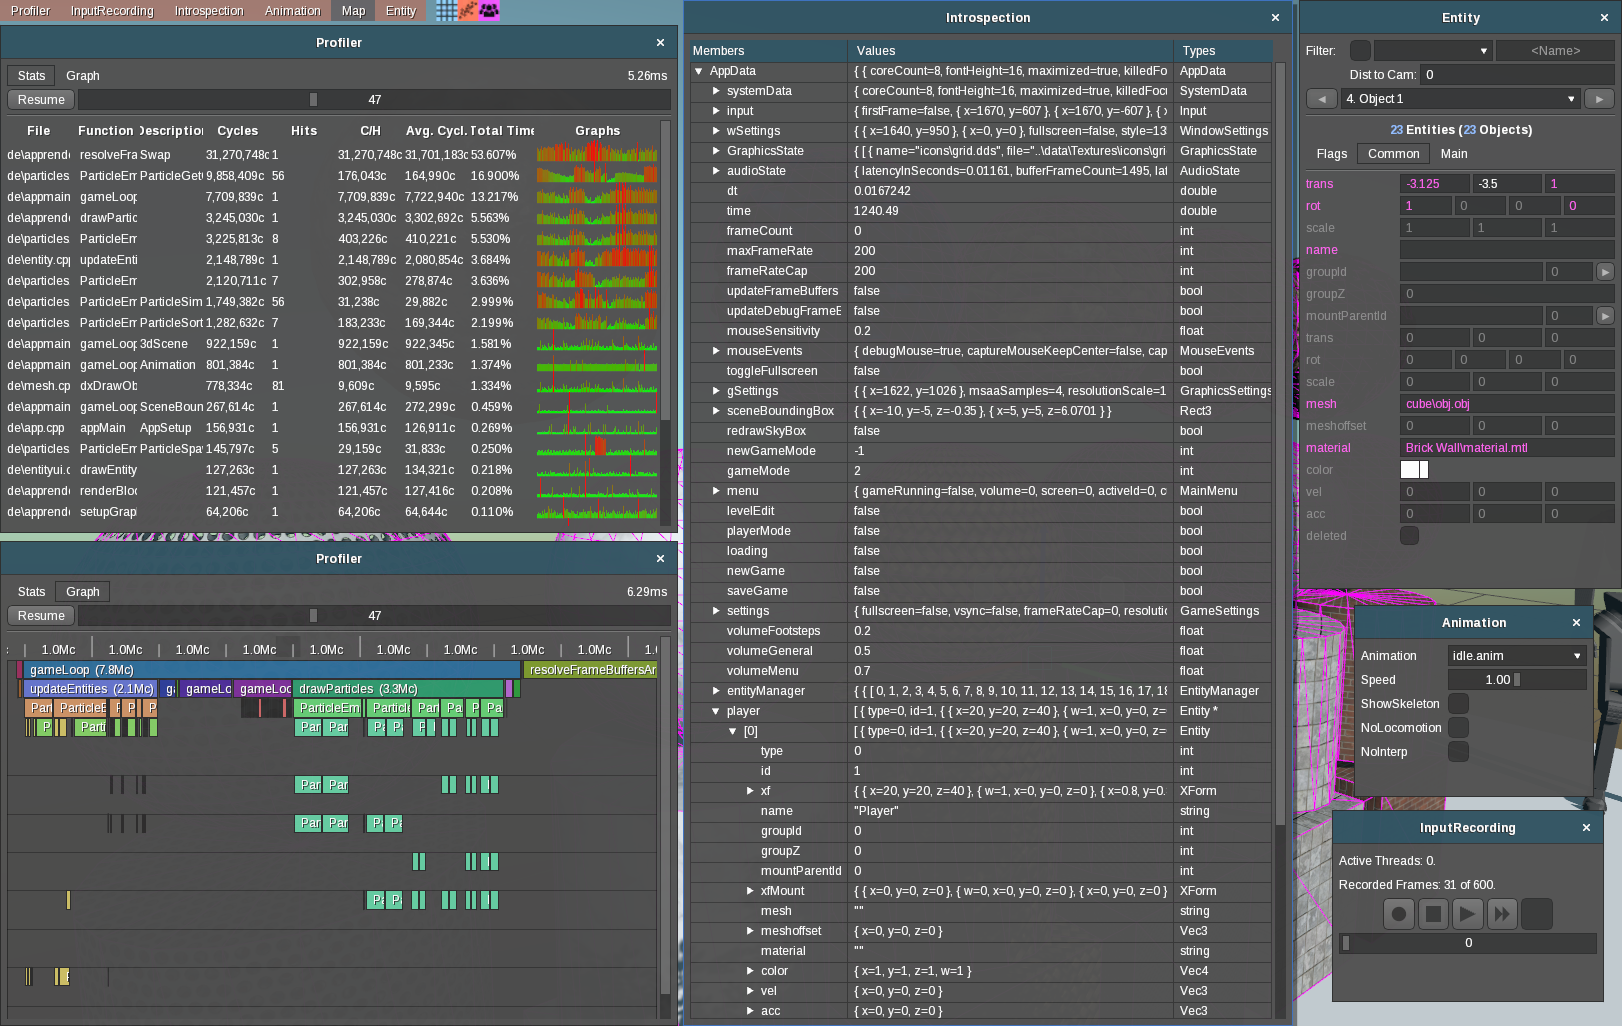1622x1026 pixels.
Task: Expand the systemData tree node
Action: pos(716,91)
